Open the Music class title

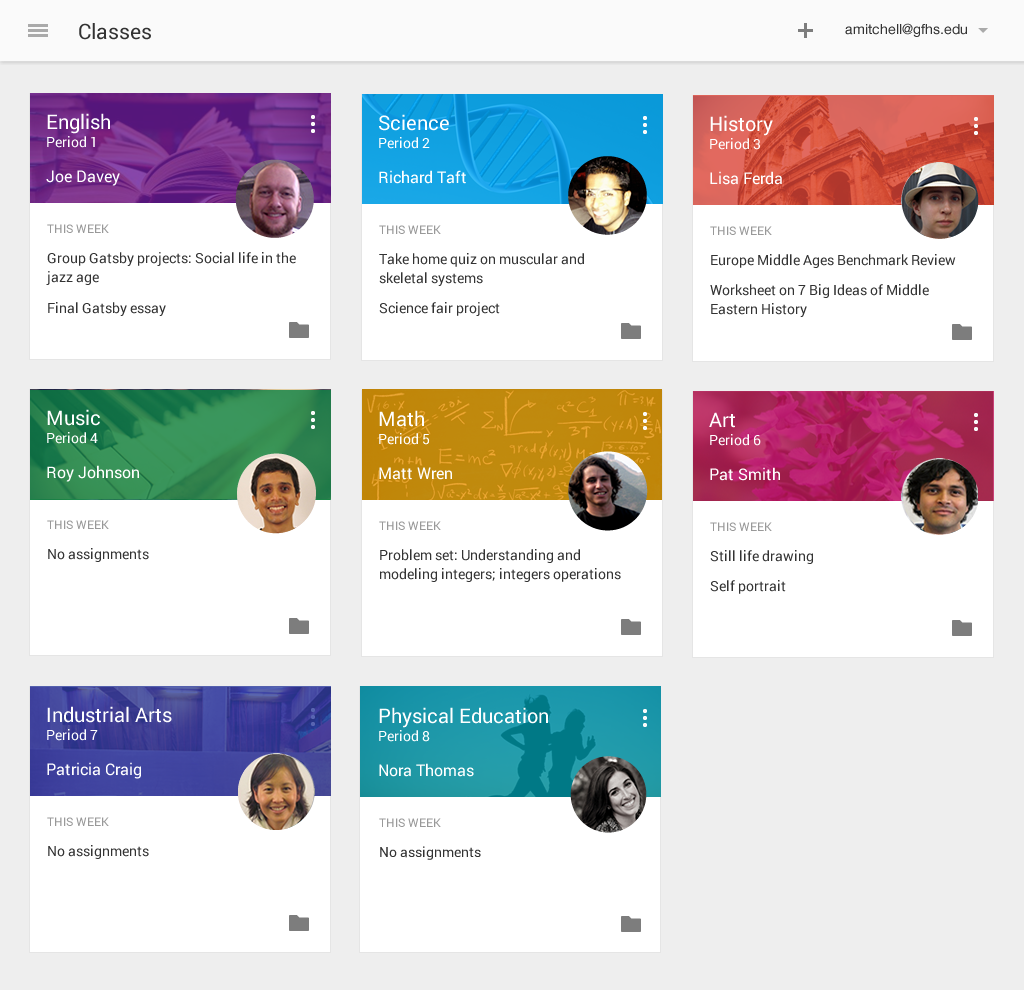73,418
